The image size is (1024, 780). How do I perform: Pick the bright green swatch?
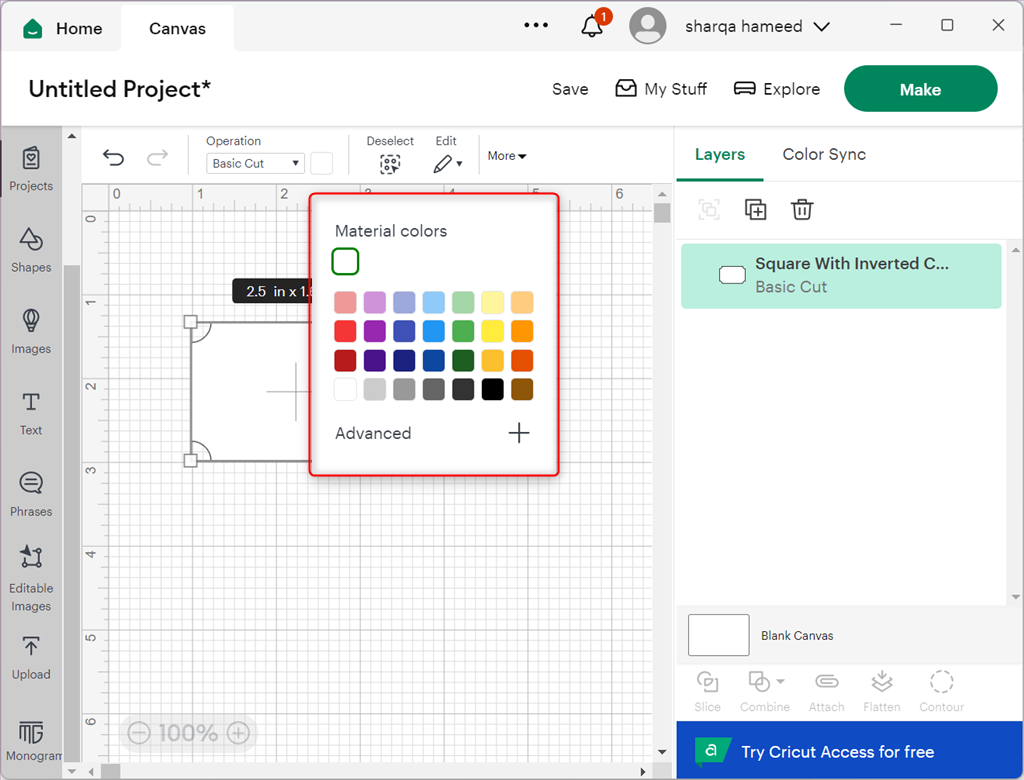click(x=463, y=331)
